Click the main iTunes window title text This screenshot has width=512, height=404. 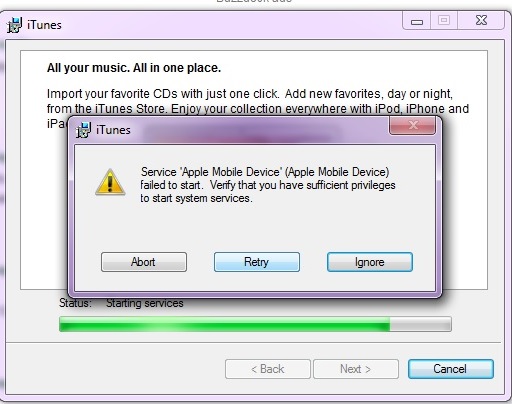pos(44,25)
